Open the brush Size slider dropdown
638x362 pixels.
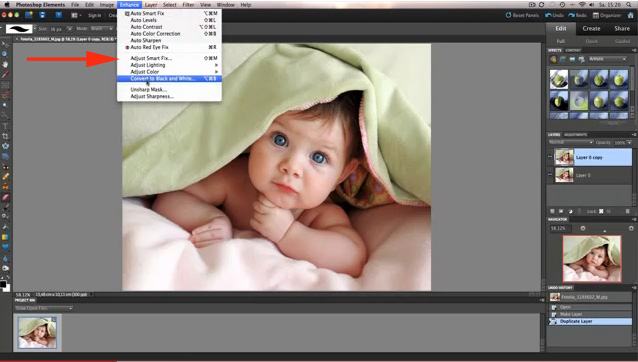[69, 29]
